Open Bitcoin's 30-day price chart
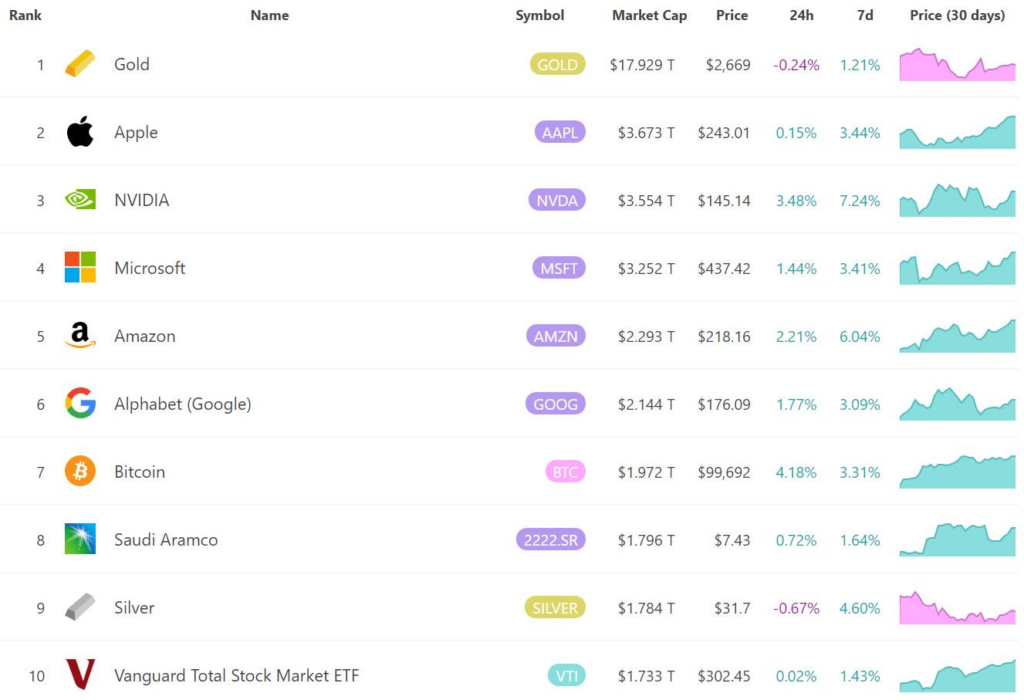The image size is (1024, 700). pos(957,471)
